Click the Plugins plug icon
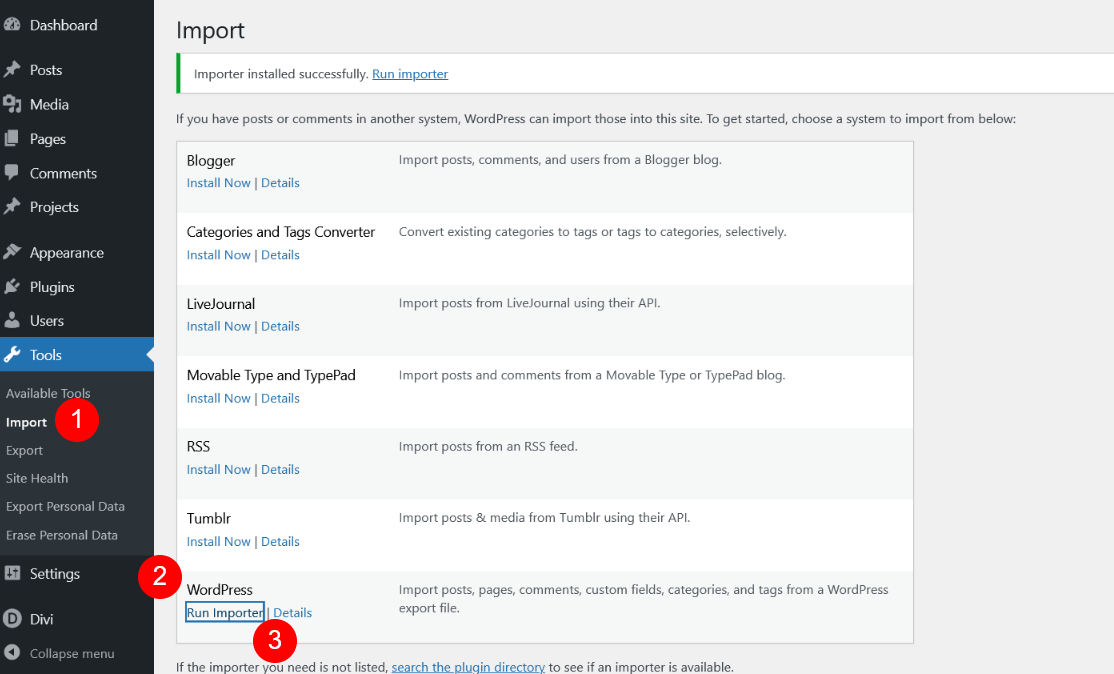This screenshot has width=1114, height=674. click(x=12, y=286)
